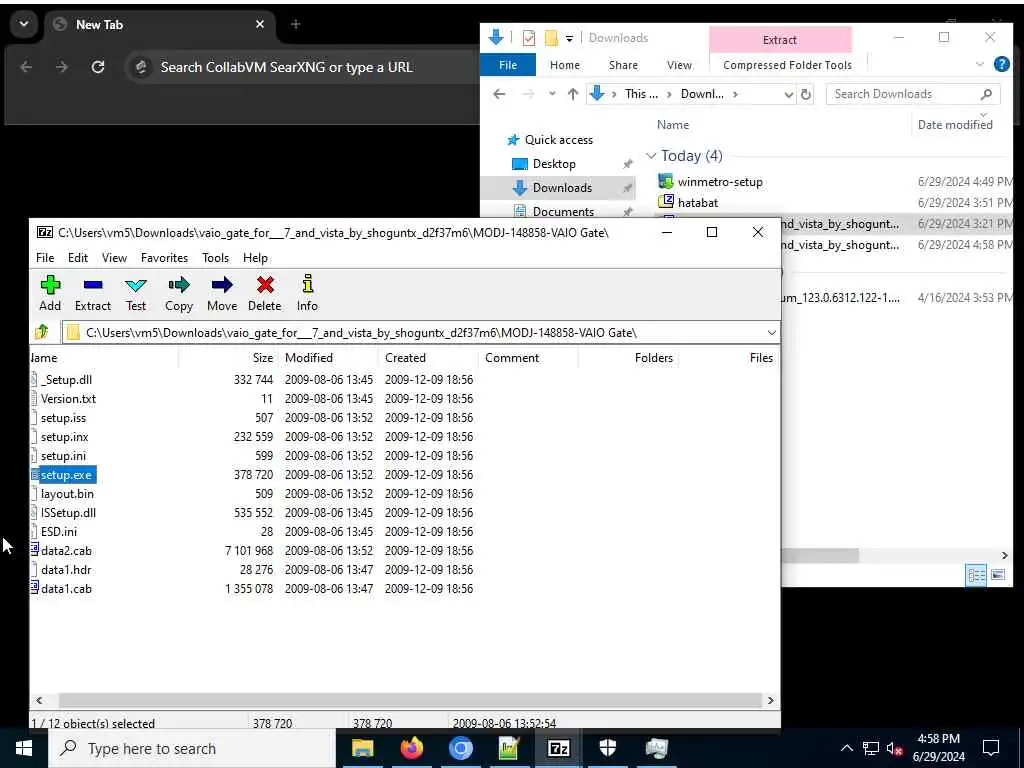Close the New Tab browser tab
1024x768 pixels.
[x=260, y=24]
